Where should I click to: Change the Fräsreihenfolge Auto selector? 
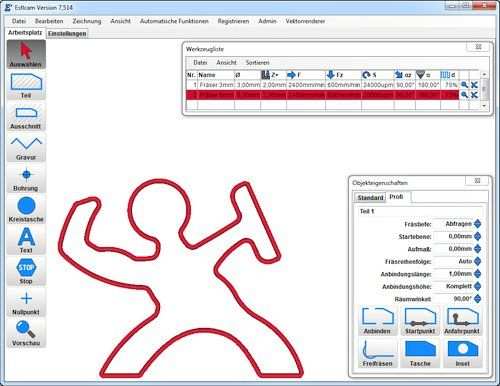(x=477, y=261)
